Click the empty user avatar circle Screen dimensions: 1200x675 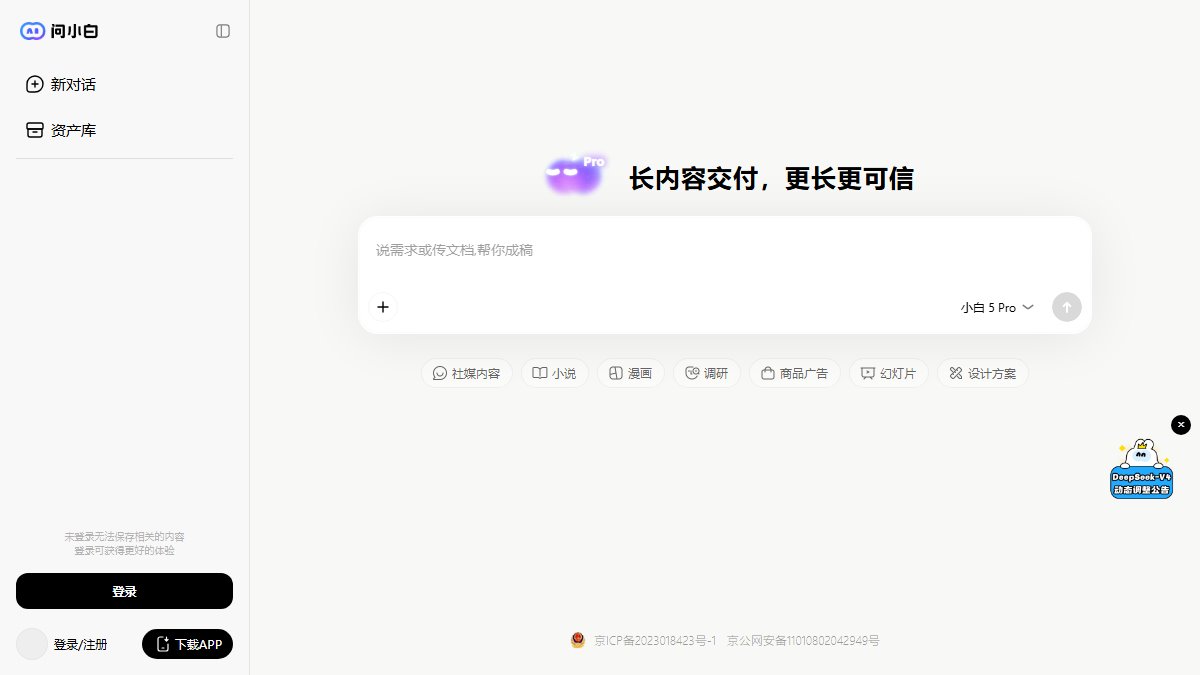click(32, 644)
